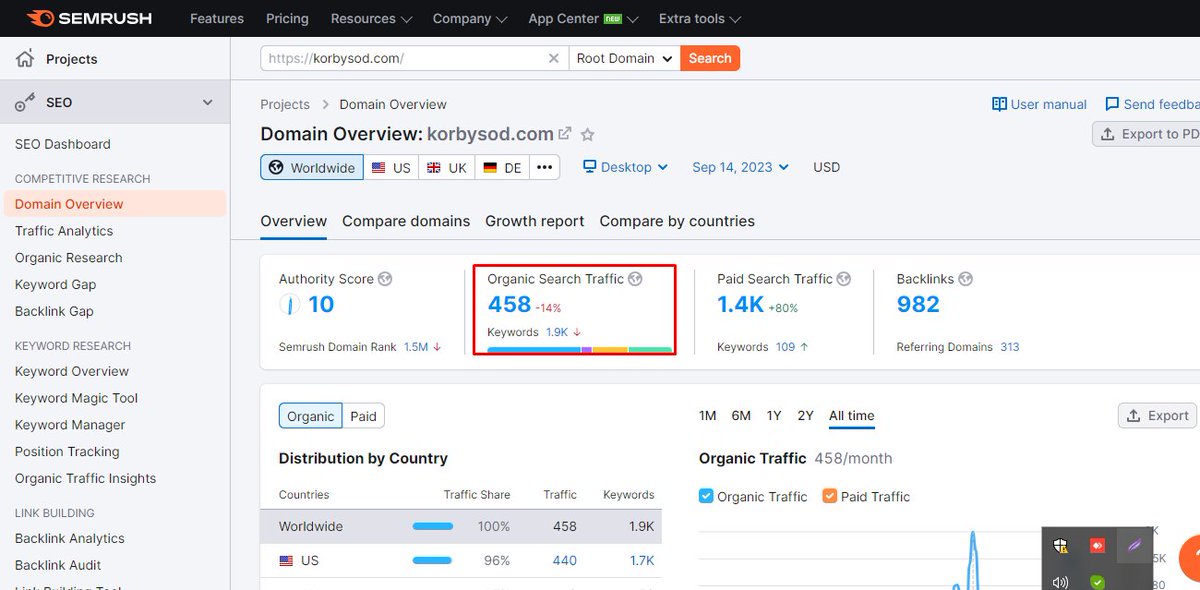Click the volume speaker tray icon

[x=1061, y=582]
